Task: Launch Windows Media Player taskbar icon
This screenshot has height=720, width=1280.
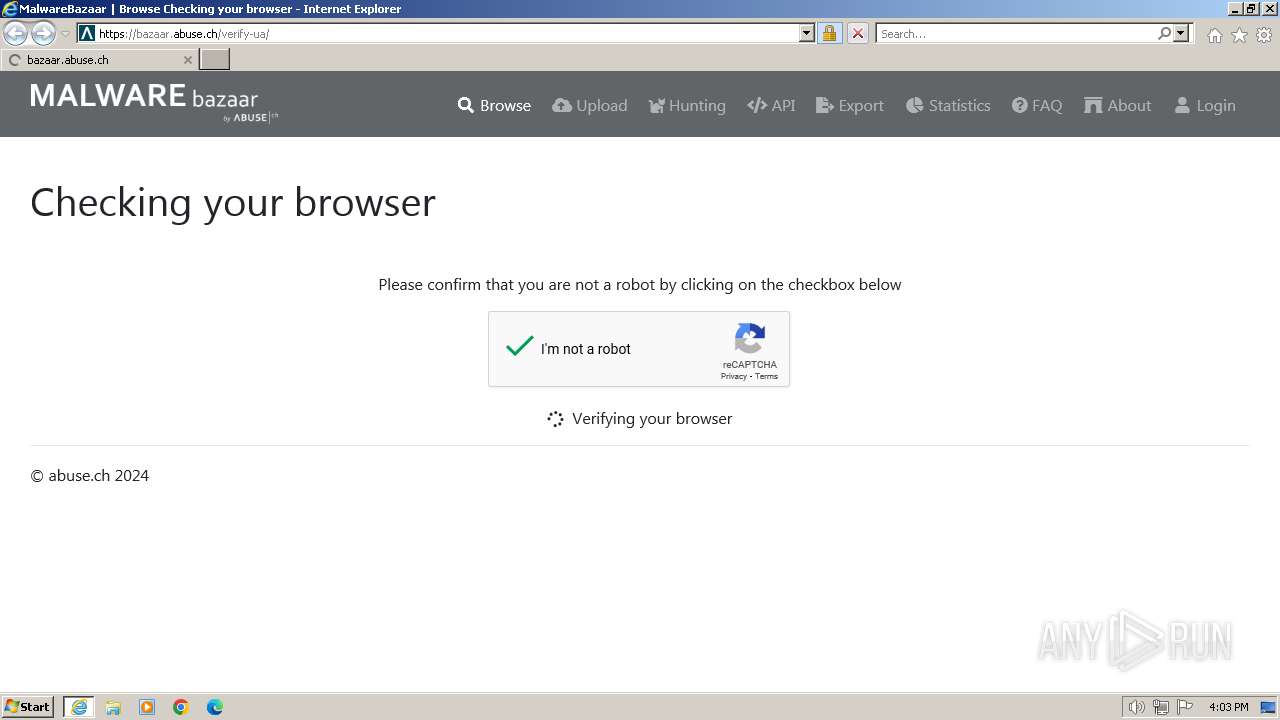Action: pyautogui.click(x=147, y=707)
